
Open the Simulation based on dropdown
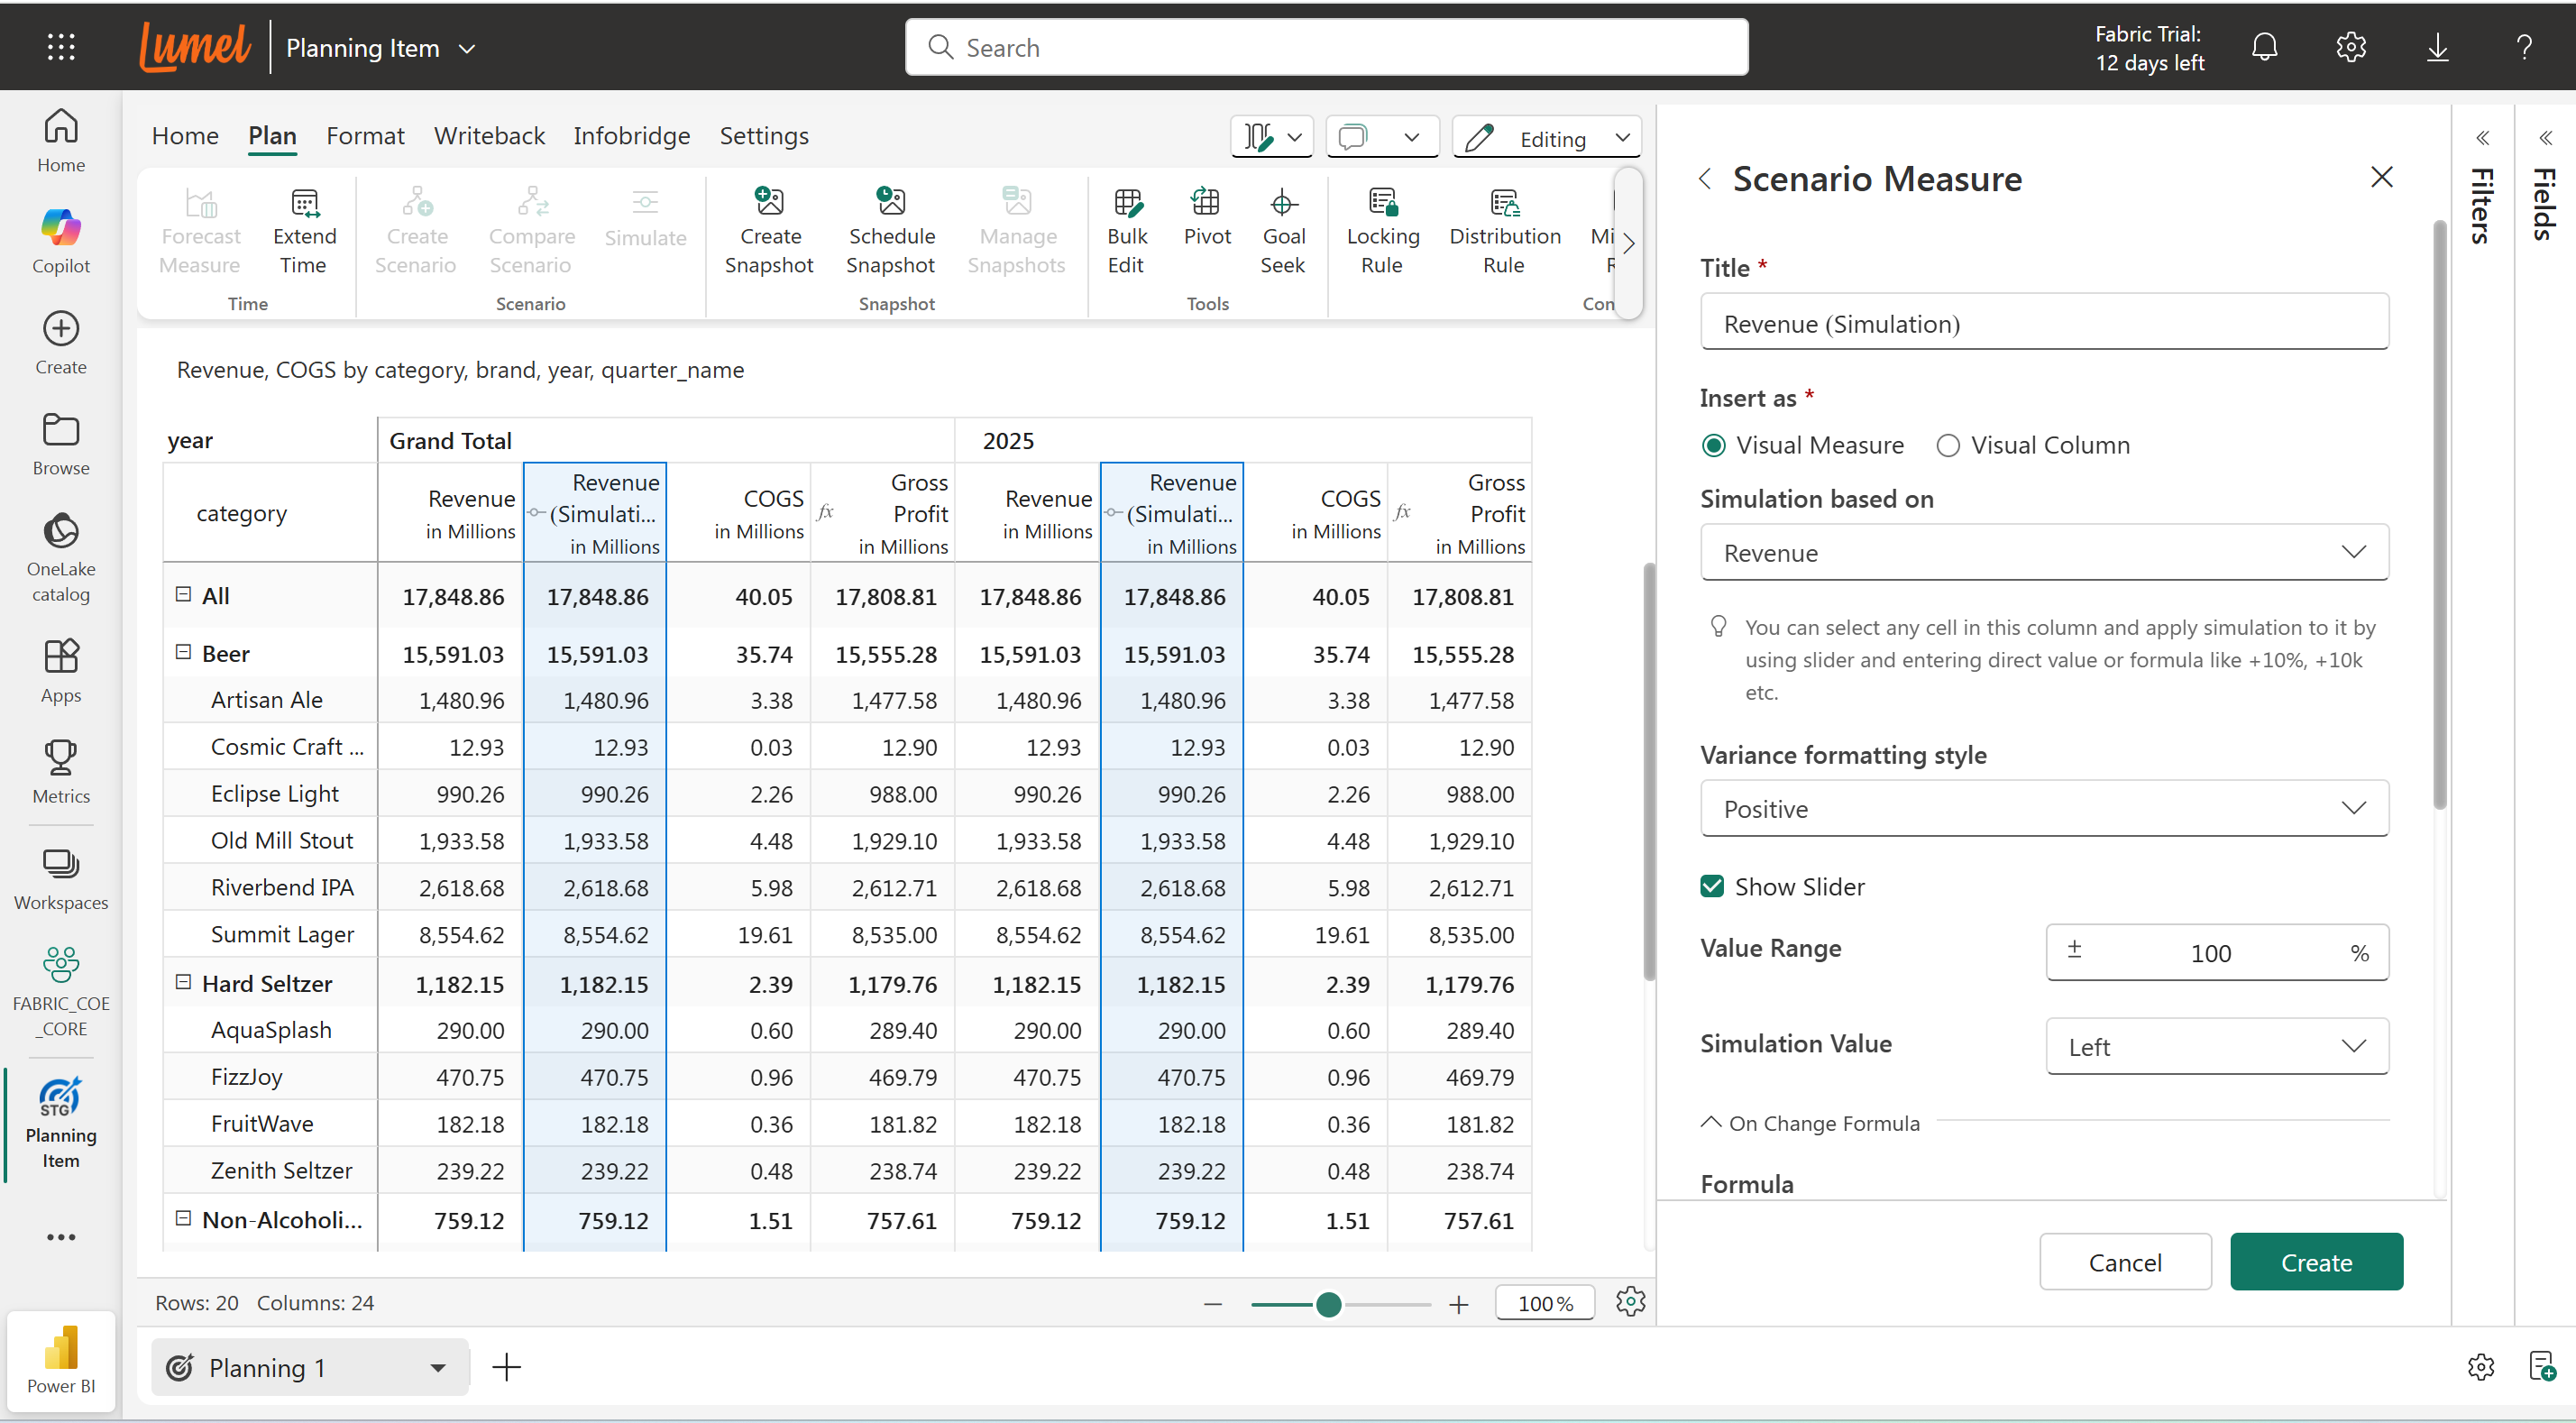[2044, 552]
